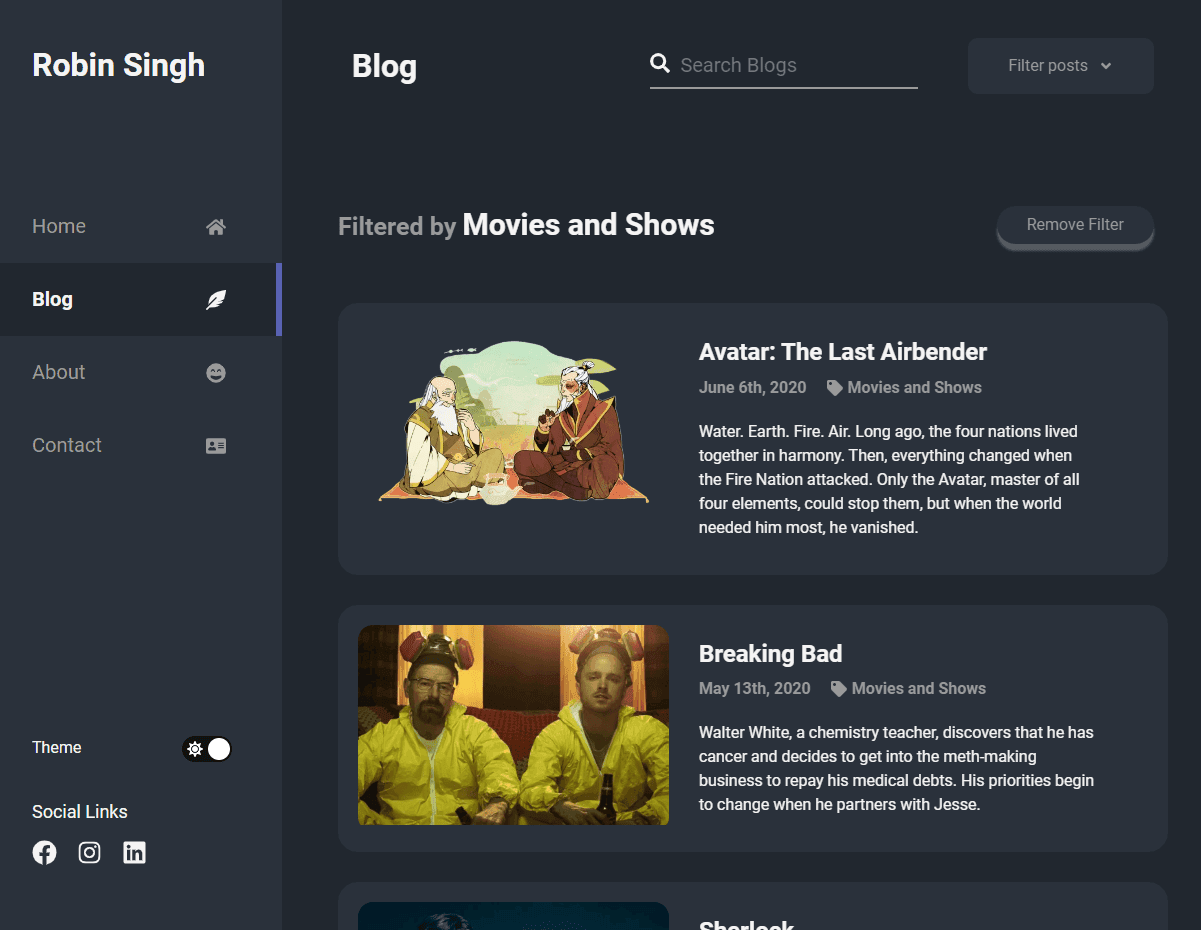Open the Instagram social link
Screen dimensions: 1201x930
(x=89, y=852)
